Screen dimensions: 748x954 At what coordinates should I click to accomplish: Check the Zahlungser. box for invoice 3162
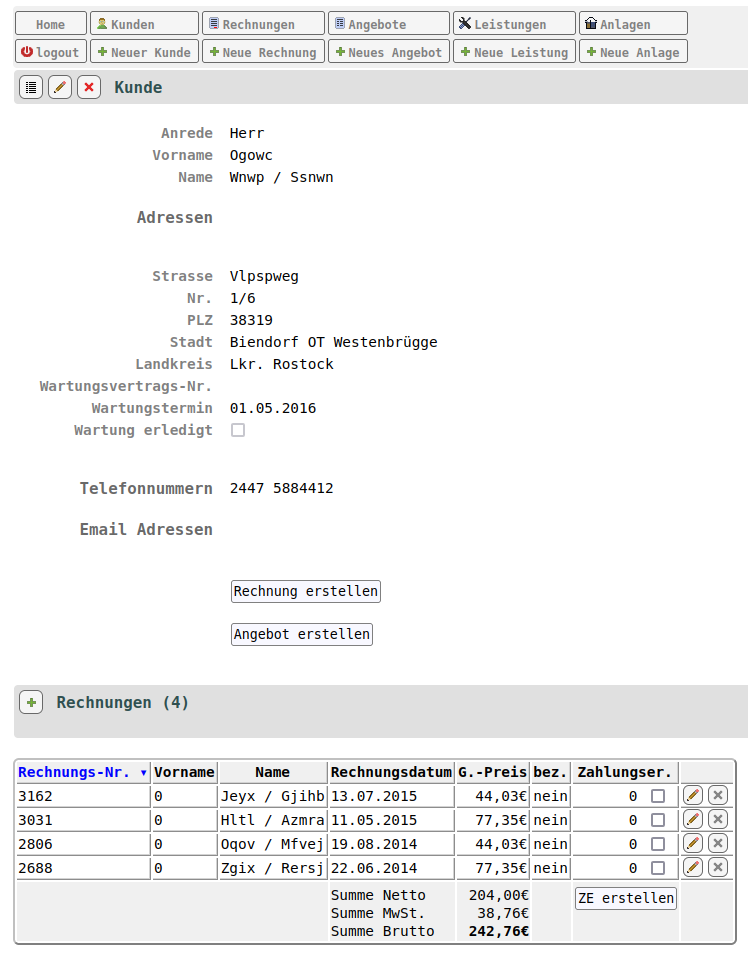[x=658, y=796]
